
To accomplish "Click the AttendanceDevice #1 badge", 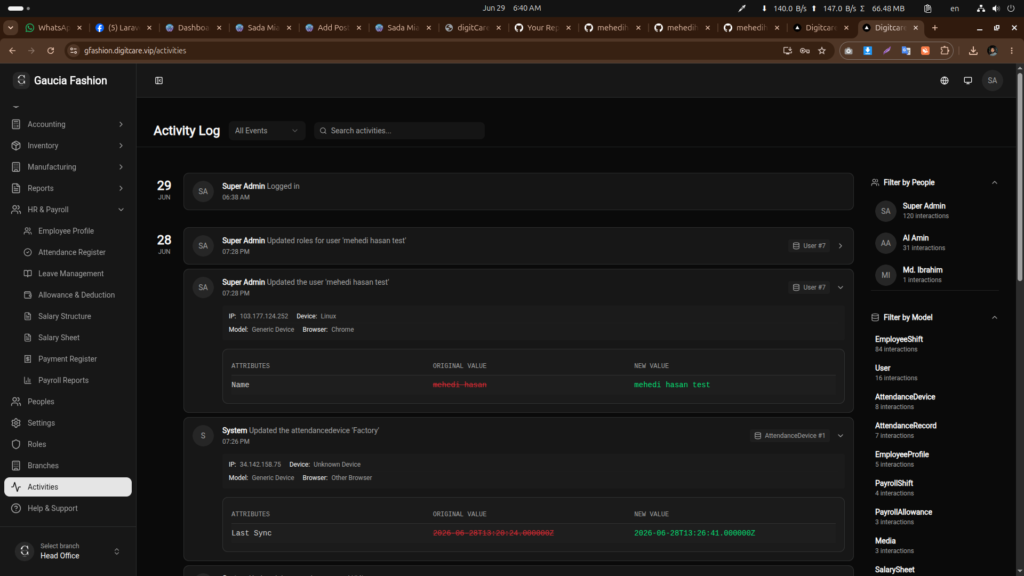I will pos(790,436).
